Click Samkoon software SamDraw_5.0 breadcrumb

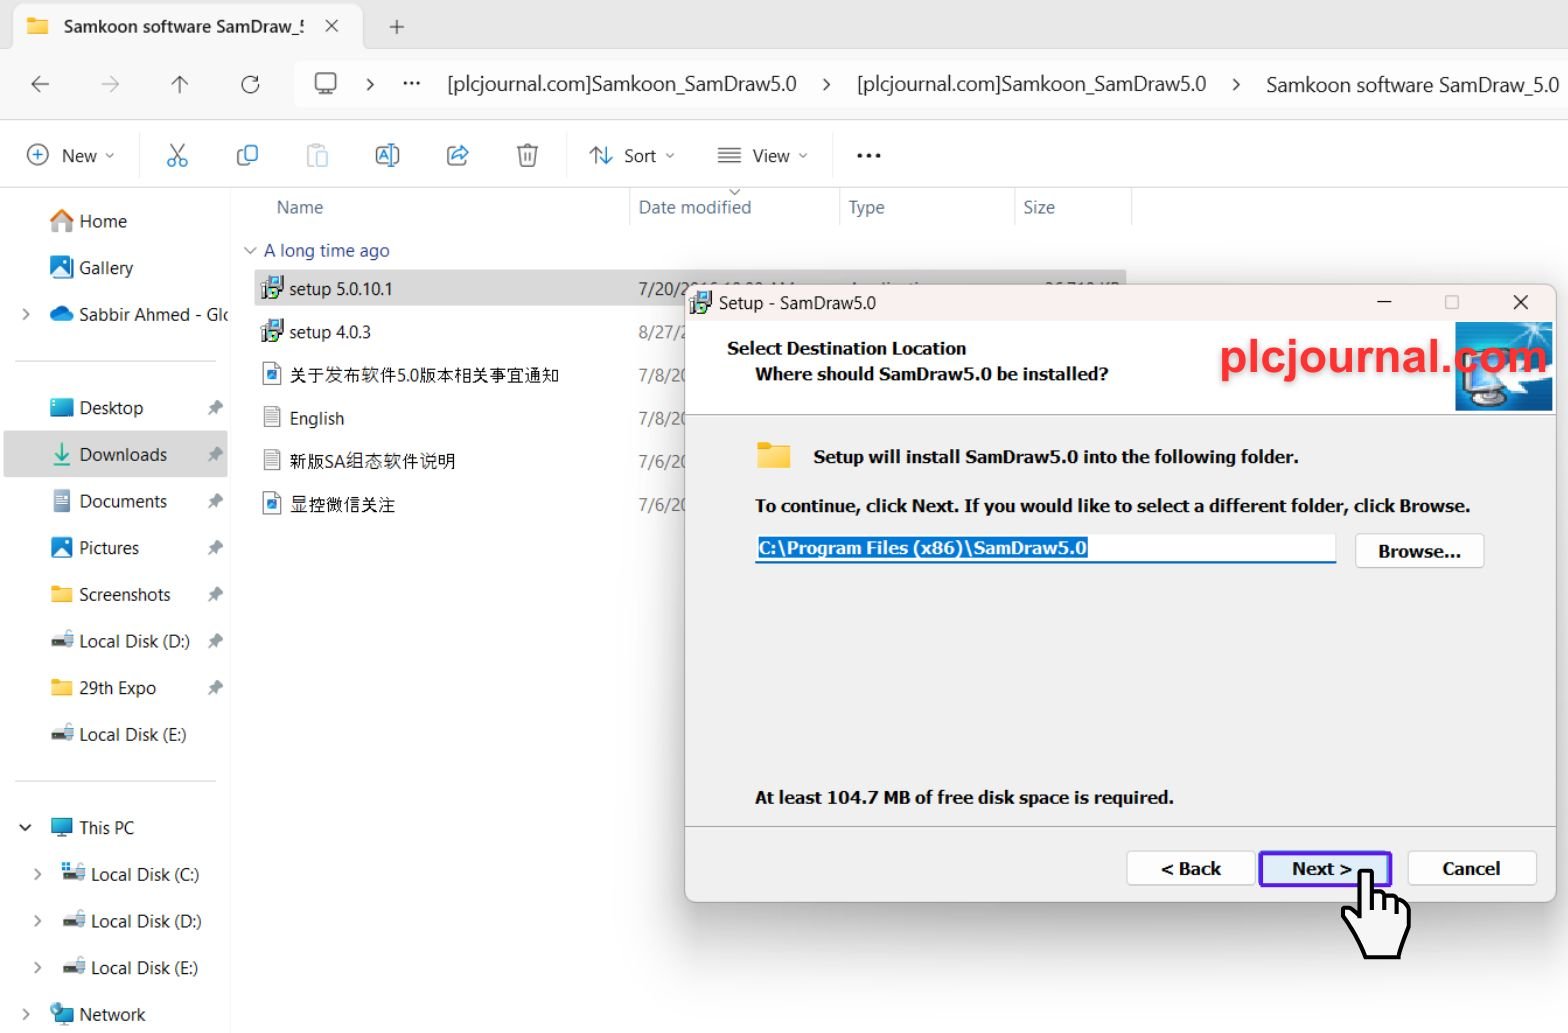1412,84
